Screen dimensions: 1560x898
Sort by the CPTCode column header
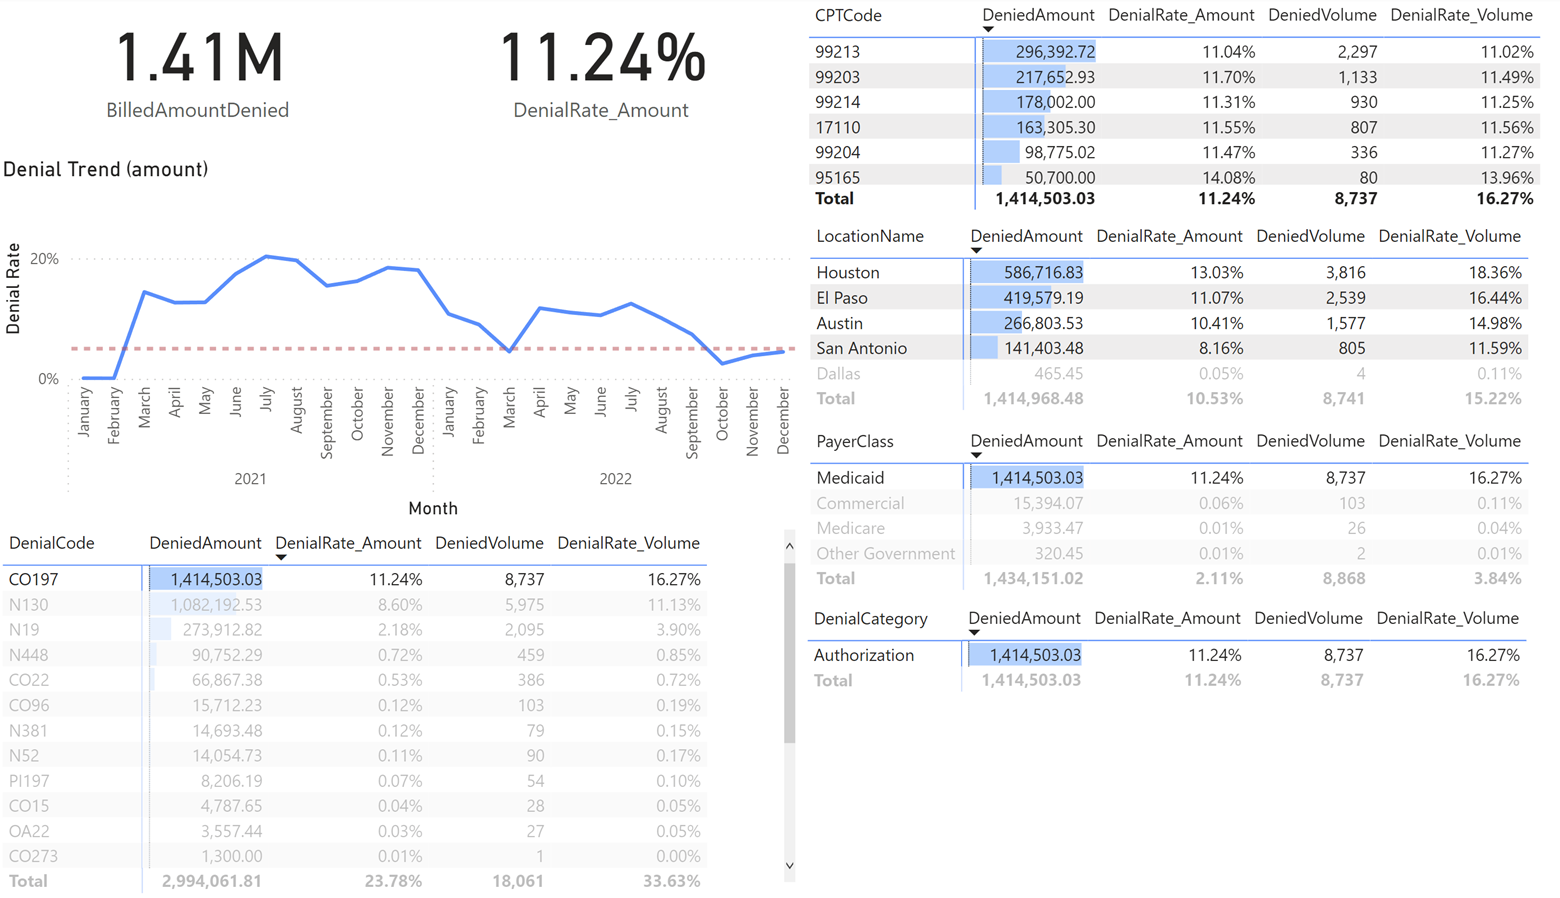(848, 16)
